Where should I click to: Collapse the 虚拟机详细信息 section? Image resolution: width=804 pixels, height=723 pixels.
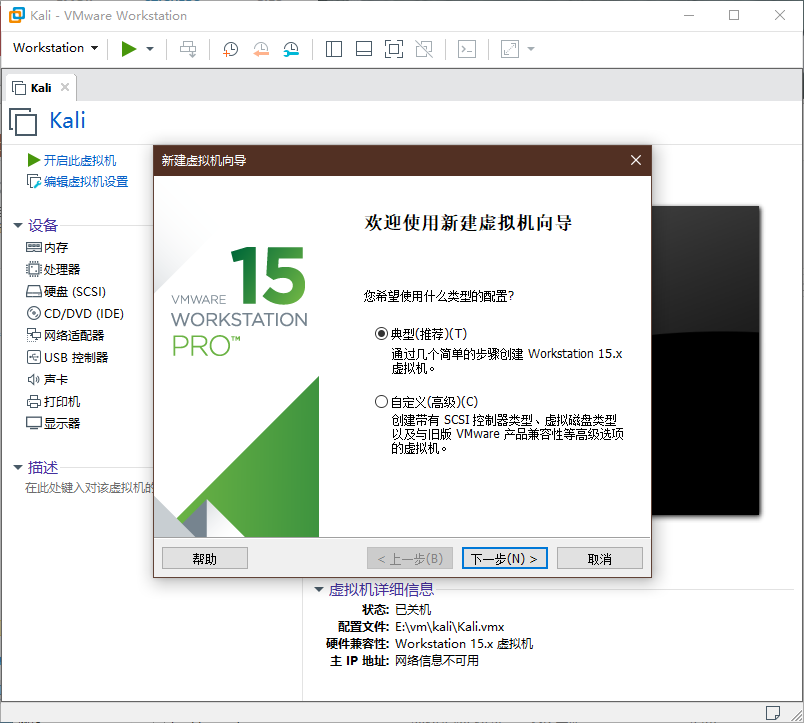tap(319, 590)
